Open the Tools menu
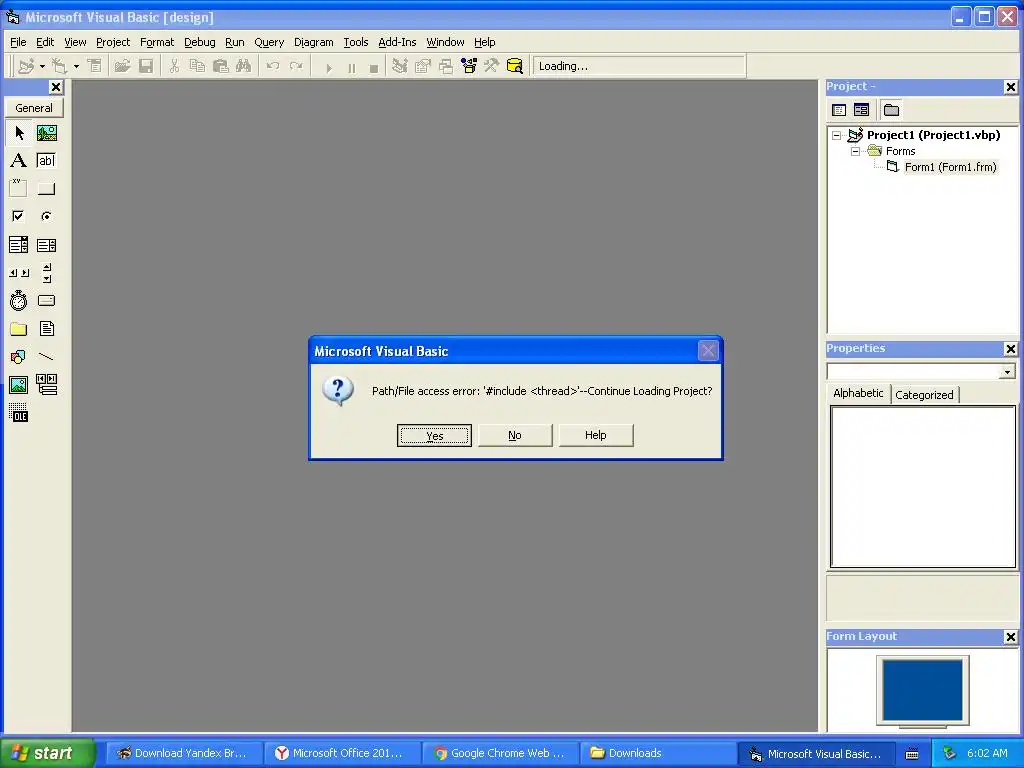1024x768 pixels. coord(355,42)
